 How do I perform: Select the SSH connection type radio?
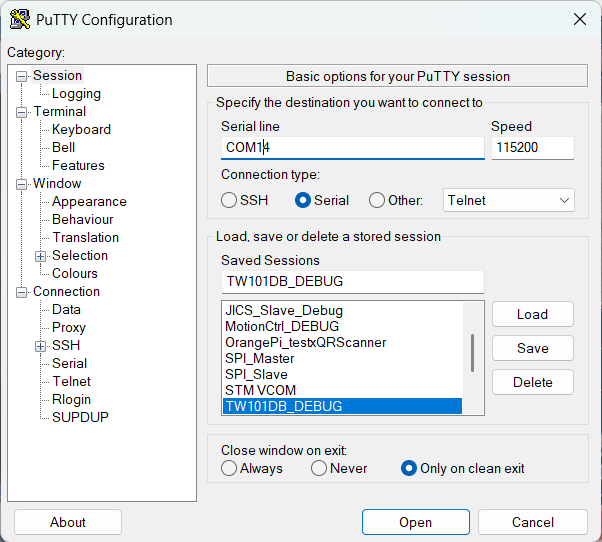pyautogui.click(x=229, y=200)
